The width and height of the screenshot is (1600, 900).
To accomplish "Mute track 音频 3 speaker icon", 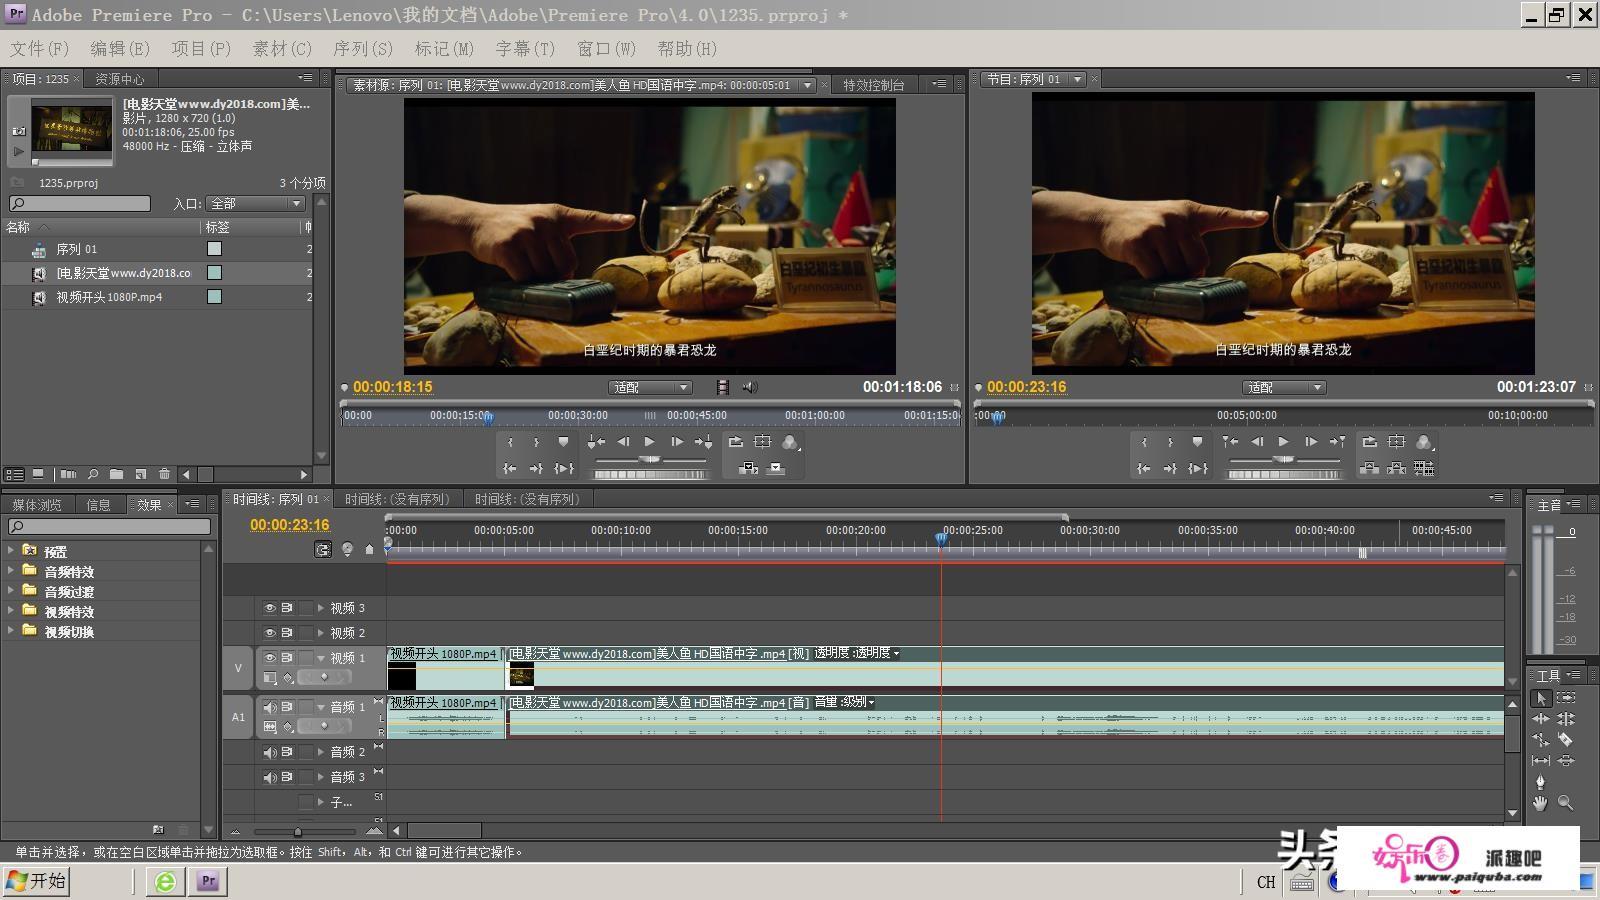I will 270,777.
